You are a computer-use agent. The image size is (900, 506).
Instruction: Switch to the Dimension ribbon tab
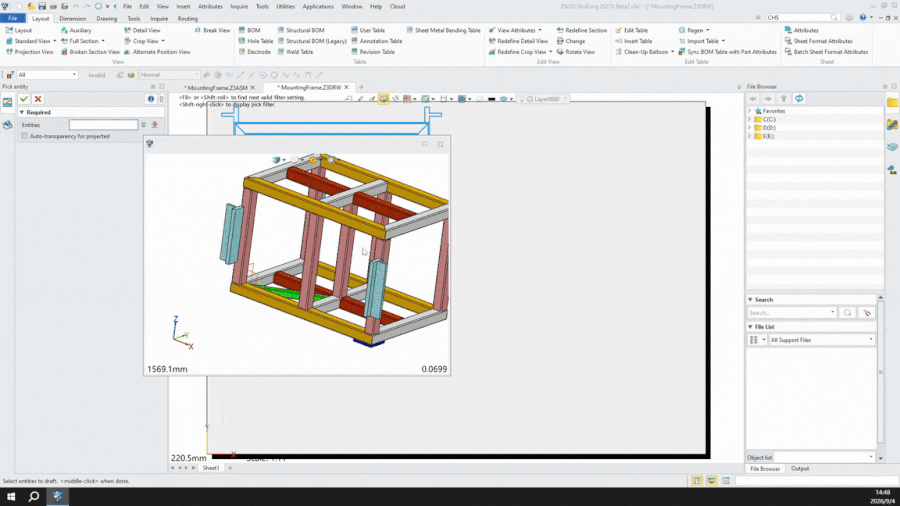click(x=72, y=18)
